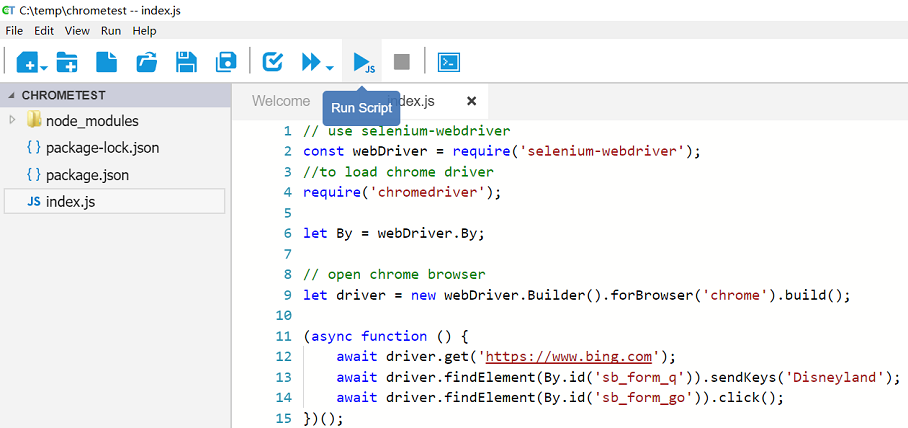Expand the node_modules folder triangle

pos(12,120)
